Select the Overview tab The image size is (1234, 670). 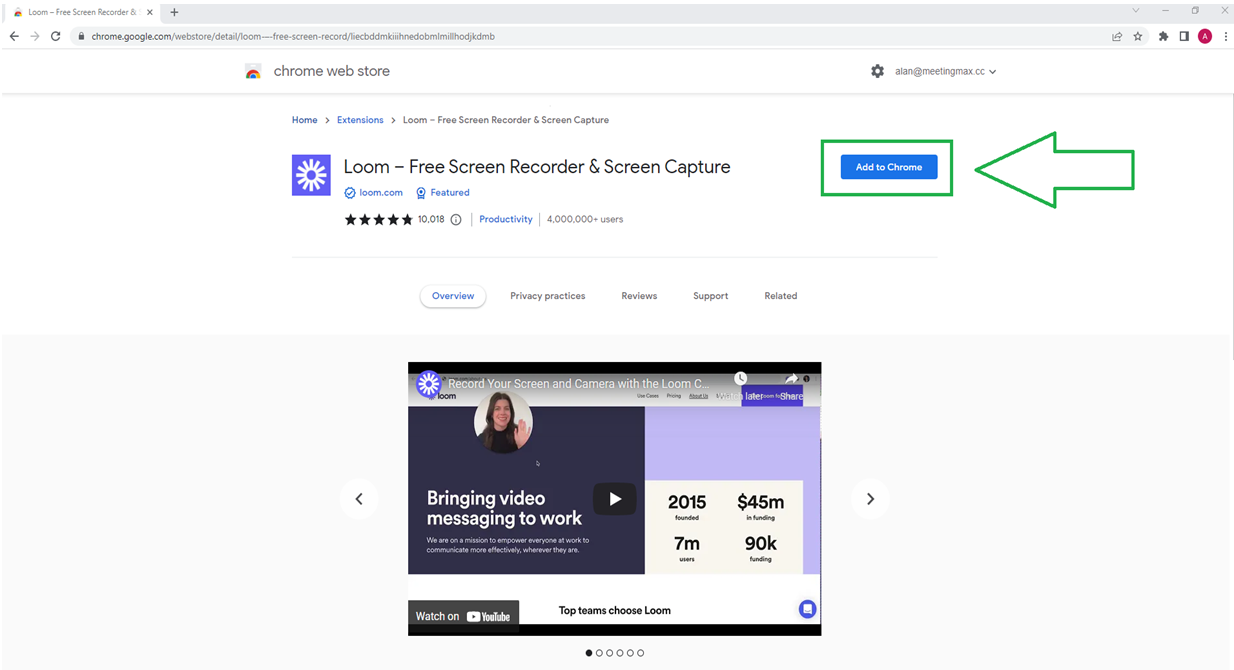(x=453, y=296)
